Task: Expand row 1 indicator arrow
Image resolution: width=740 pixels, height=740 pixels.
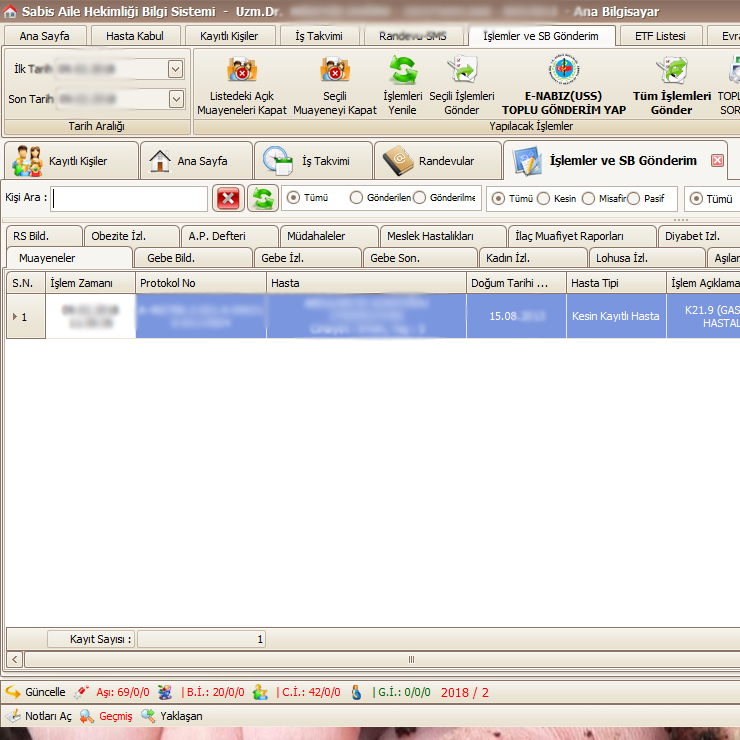Action: [x=15, y=316]
